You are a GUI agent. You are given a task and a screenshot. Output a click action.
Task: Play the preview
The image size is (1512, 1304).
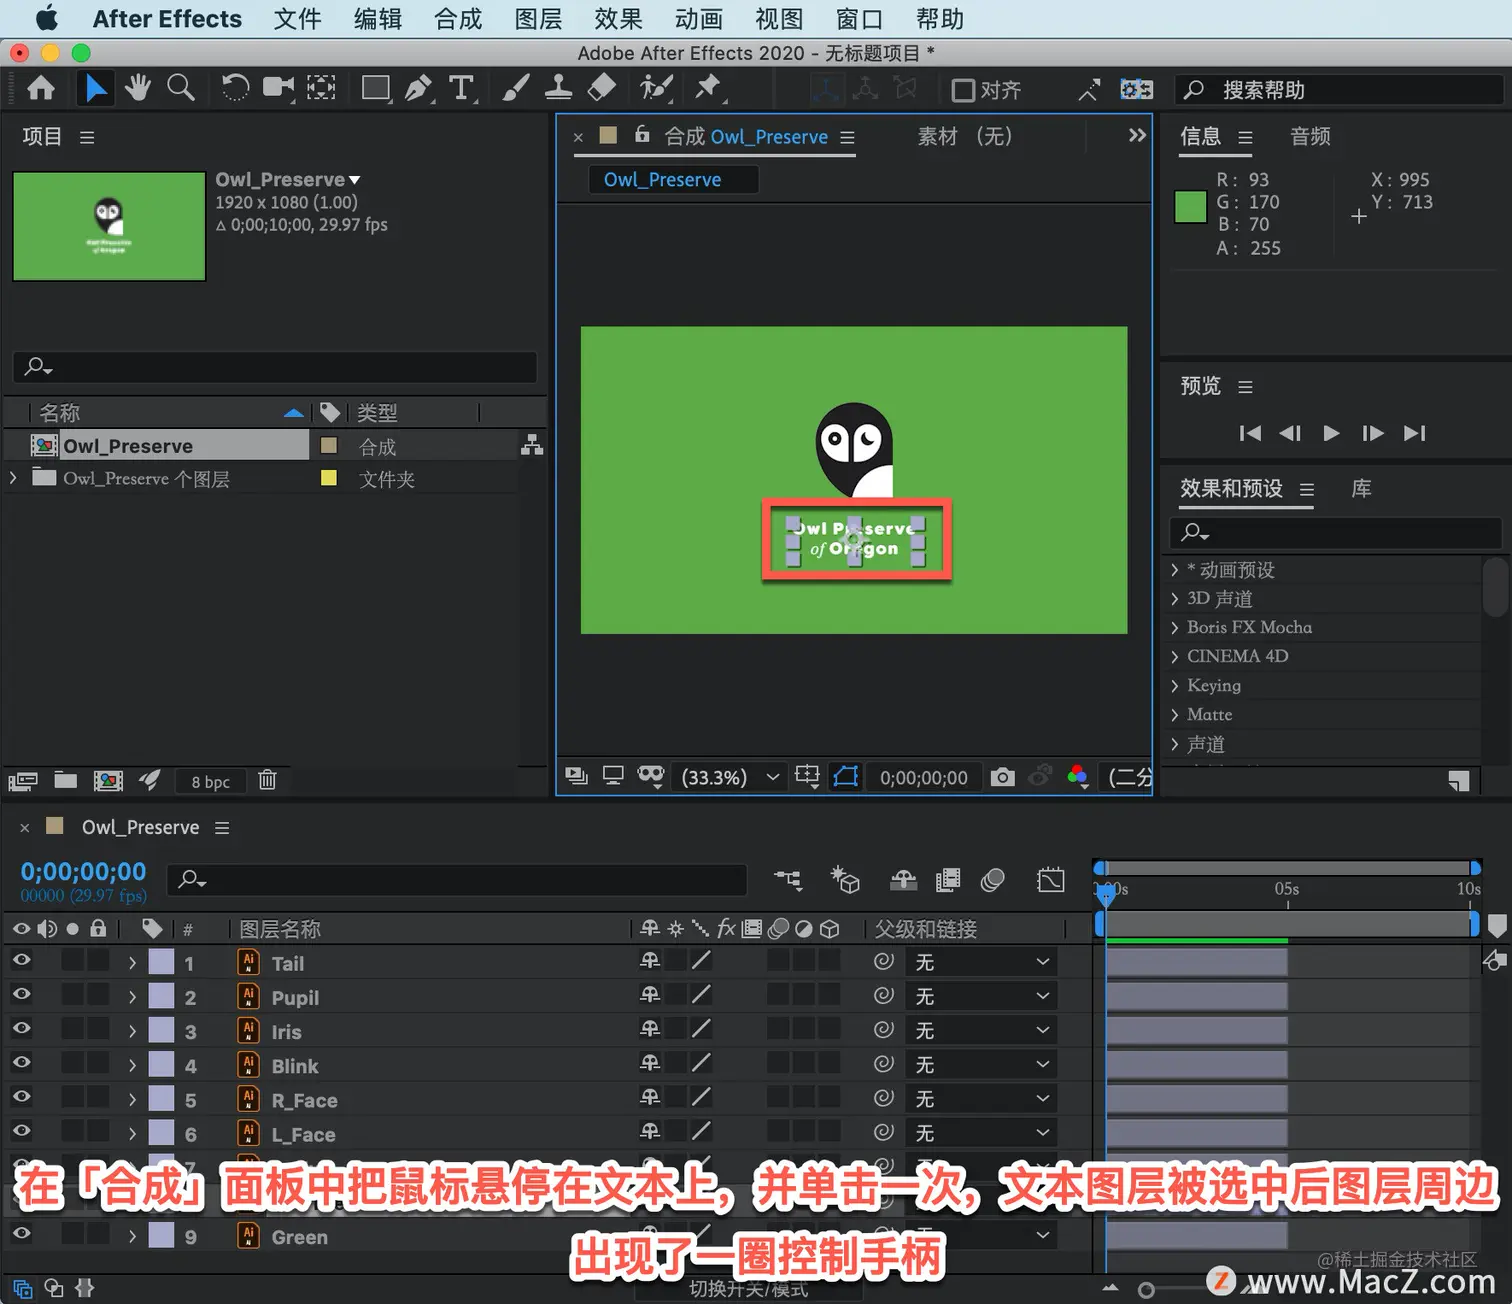click(1331, 433)
